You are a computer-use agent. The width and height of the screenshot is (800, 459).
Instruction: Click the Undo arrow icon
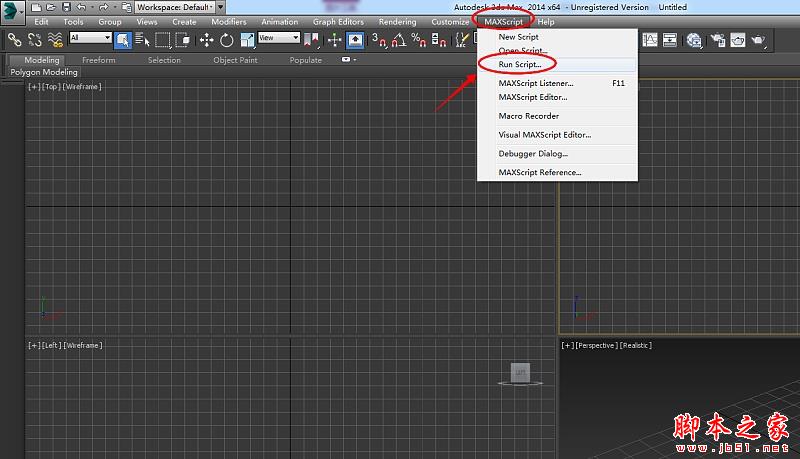[81, 7]
